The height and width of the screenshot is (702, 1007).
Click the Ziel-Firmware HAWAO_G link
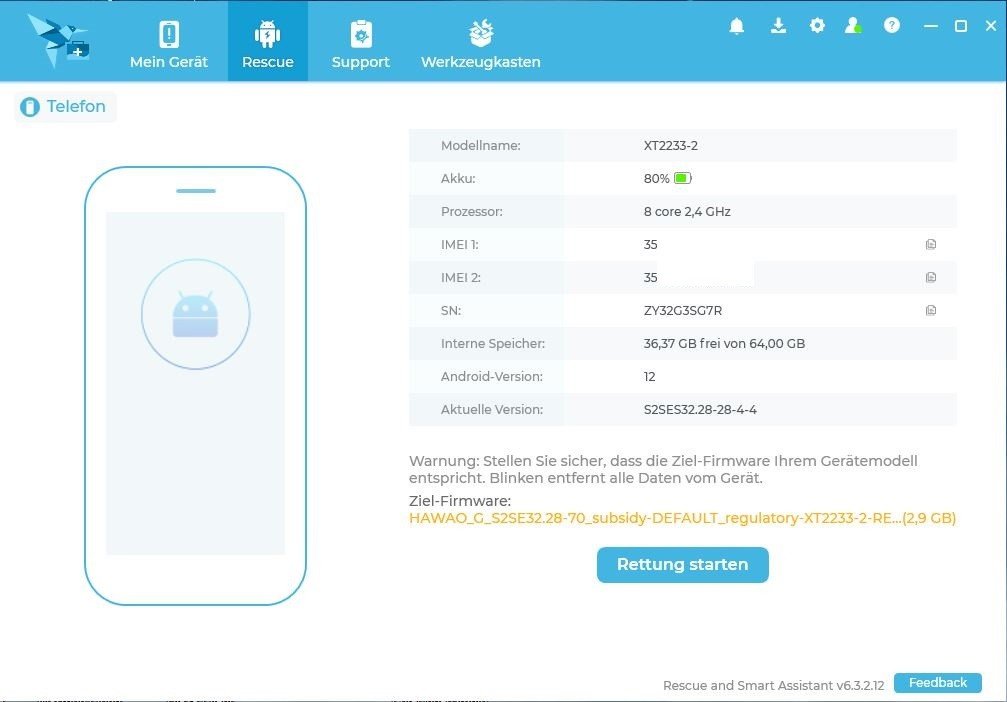682,518
